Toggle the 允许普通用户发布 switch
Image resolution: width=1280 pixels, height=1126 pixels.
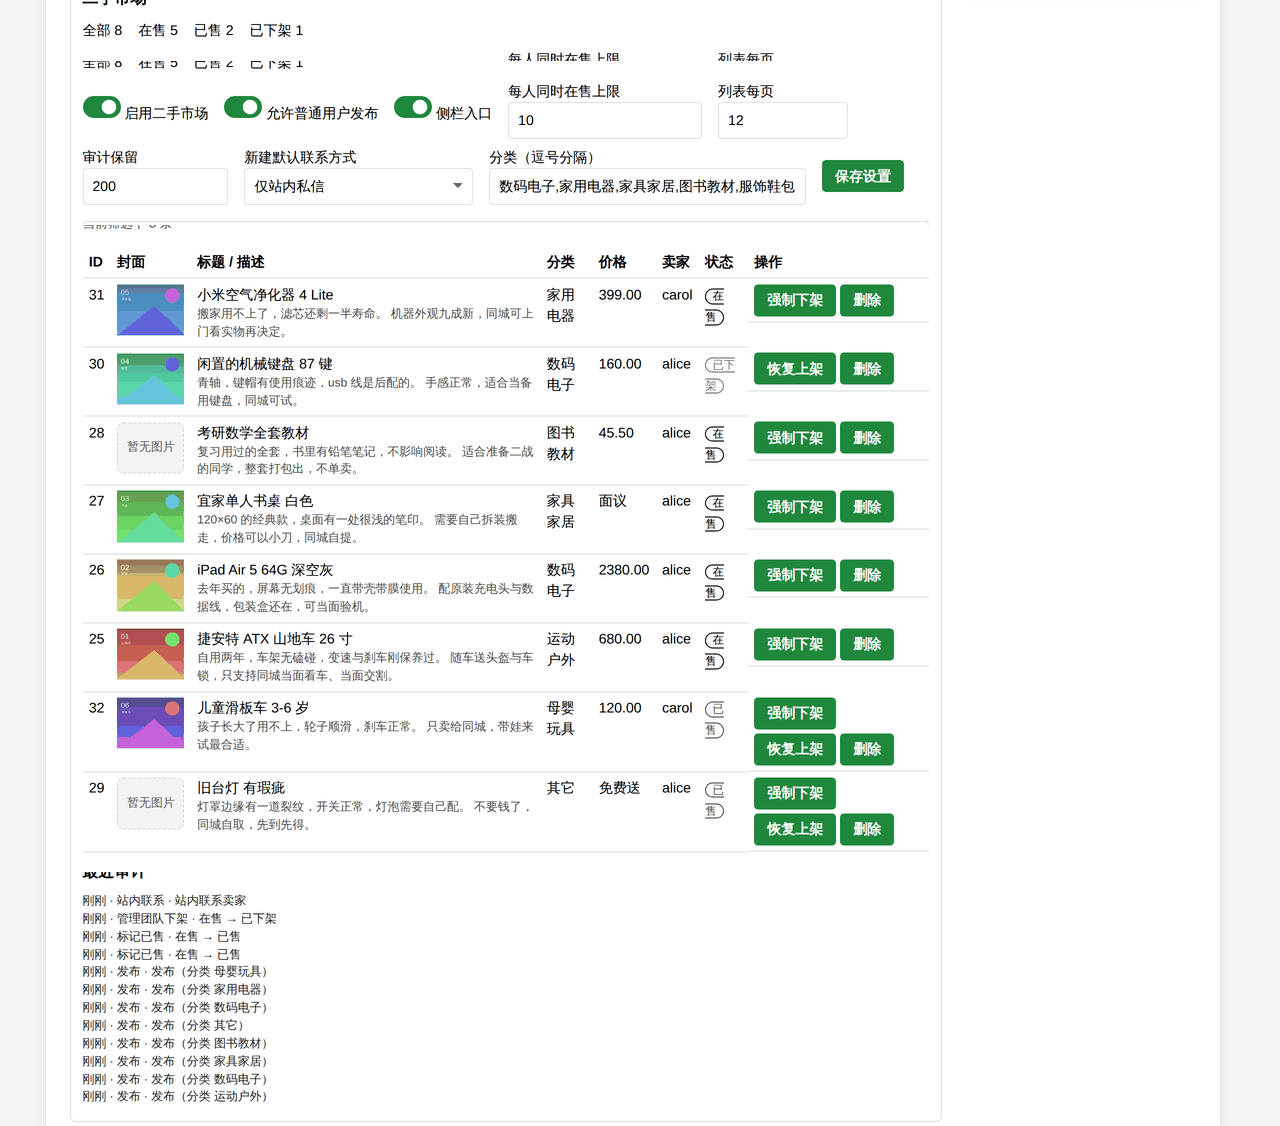(x=243, y=107)
